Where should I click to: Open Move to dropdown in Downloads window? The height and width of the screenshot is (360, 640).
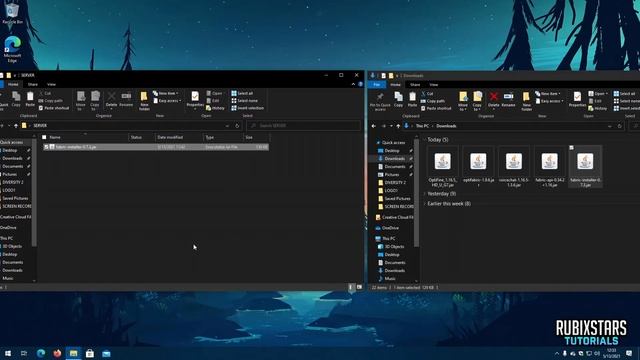point(463,110)
